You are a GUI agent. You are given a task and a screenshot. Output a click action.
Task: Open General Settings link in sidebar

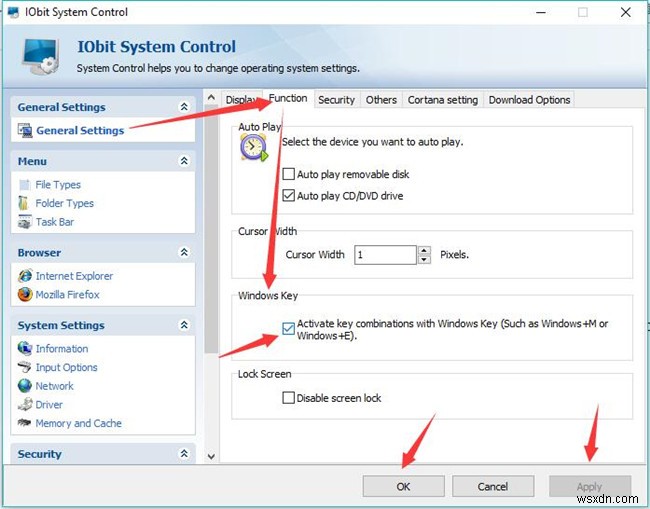80,131
